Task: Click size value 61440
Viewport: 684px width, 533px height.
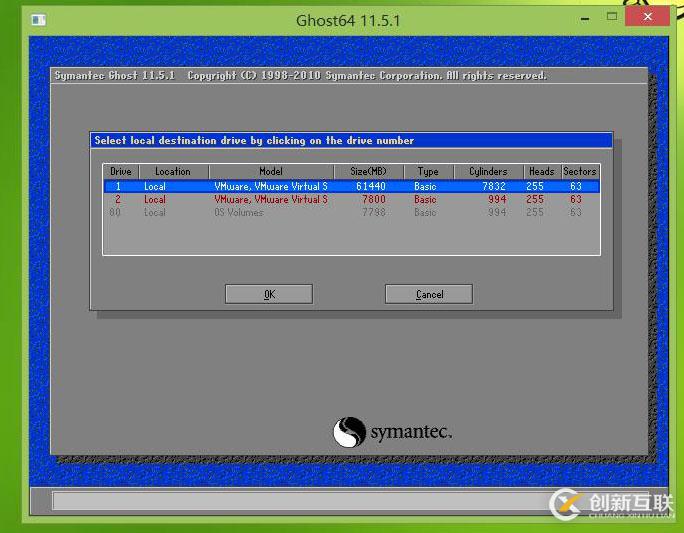Action: pos(371,186)
